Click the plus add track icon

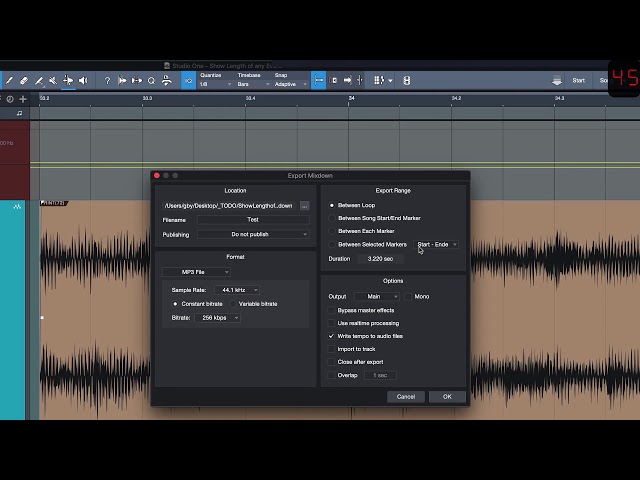pos(23,99)
